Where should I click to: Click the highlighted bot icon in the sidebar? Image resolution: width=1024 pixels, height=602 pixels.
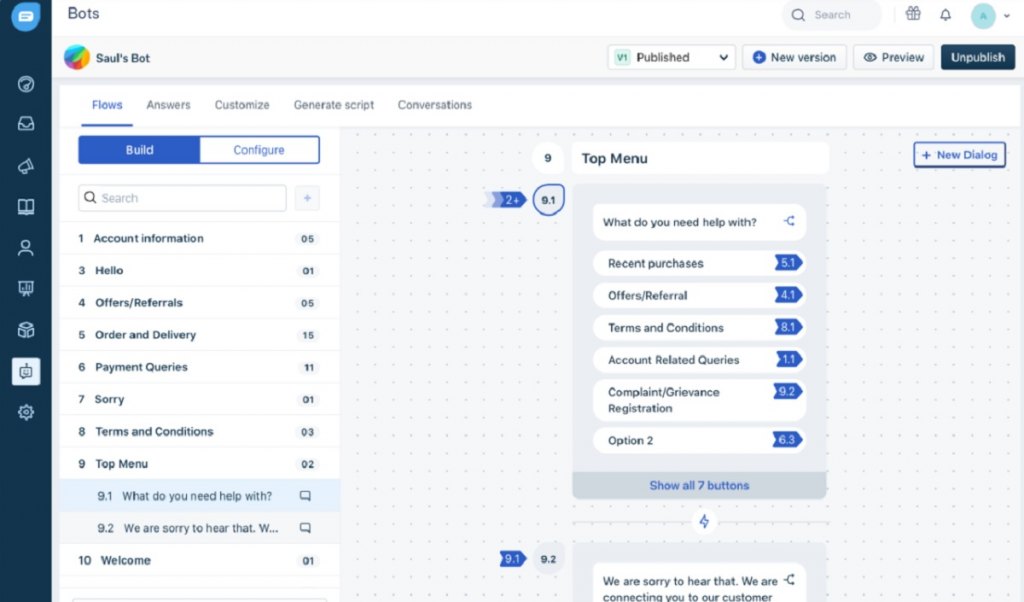[25, 370]
